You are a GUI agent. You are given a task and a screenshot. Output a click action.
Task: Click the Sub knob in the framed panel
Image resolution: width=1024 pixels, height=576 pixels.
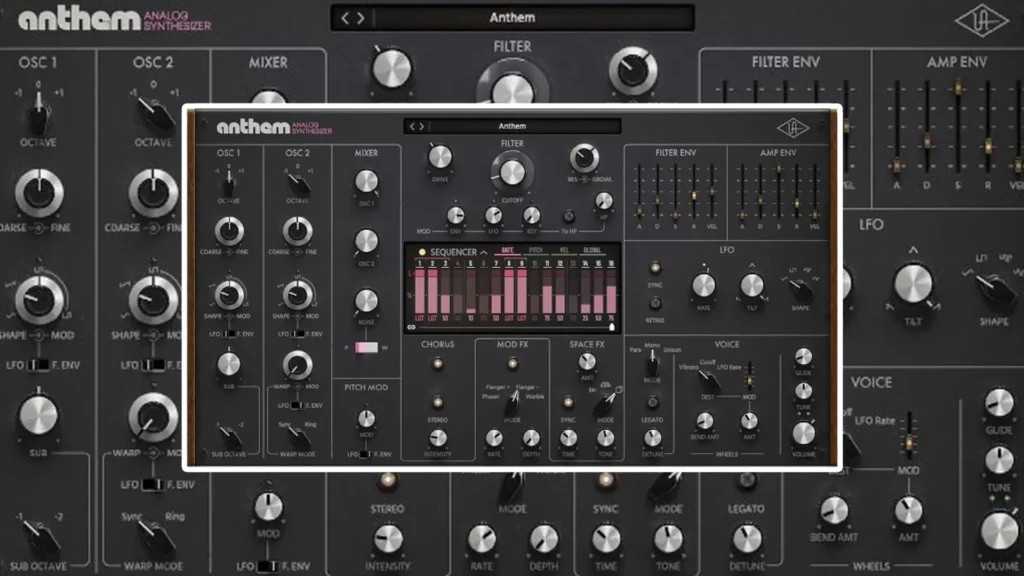click(229, 364)
